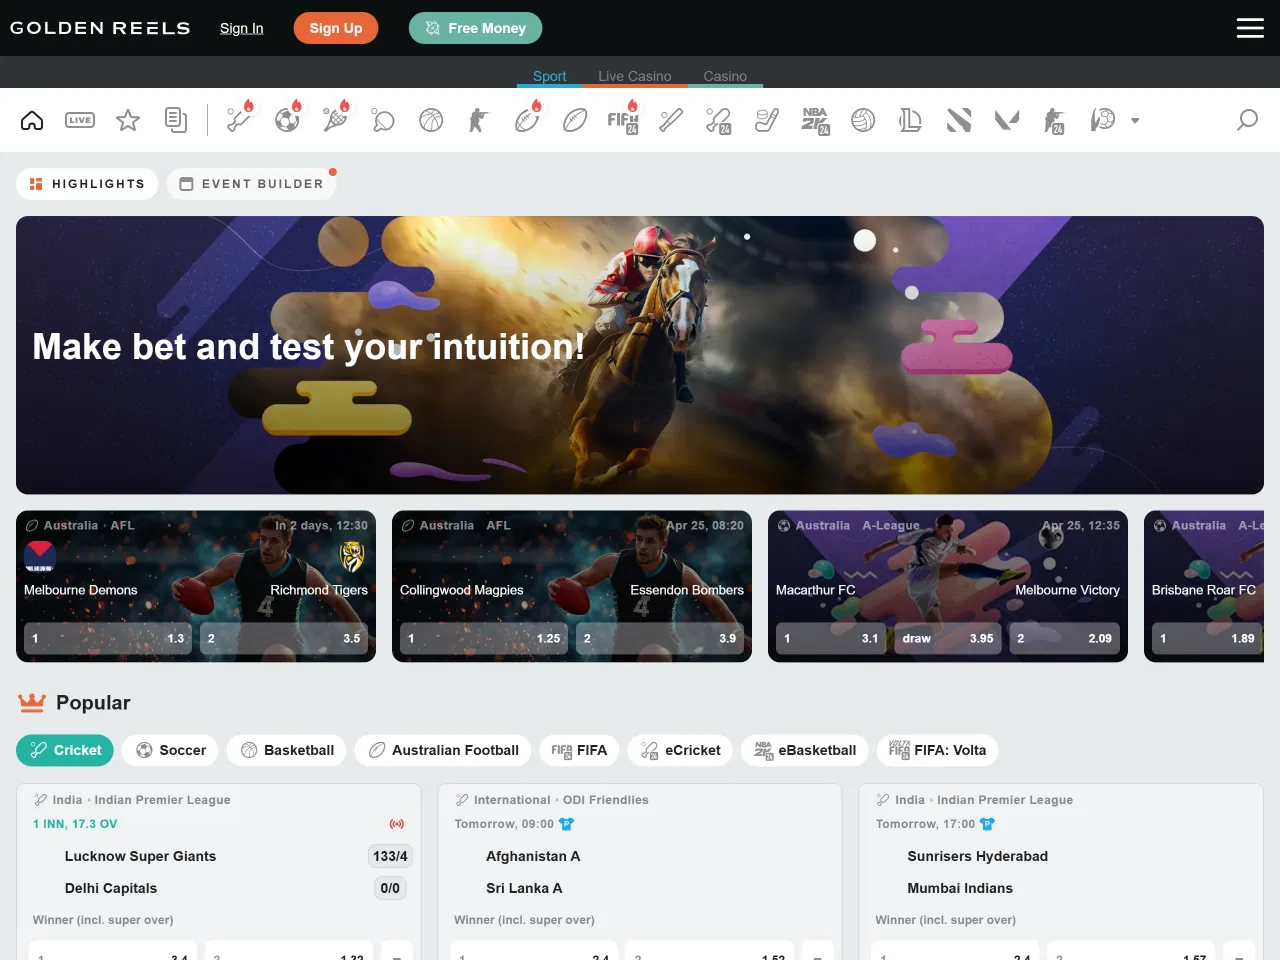
Task: Click the Sign Up button
Action: 336,28
